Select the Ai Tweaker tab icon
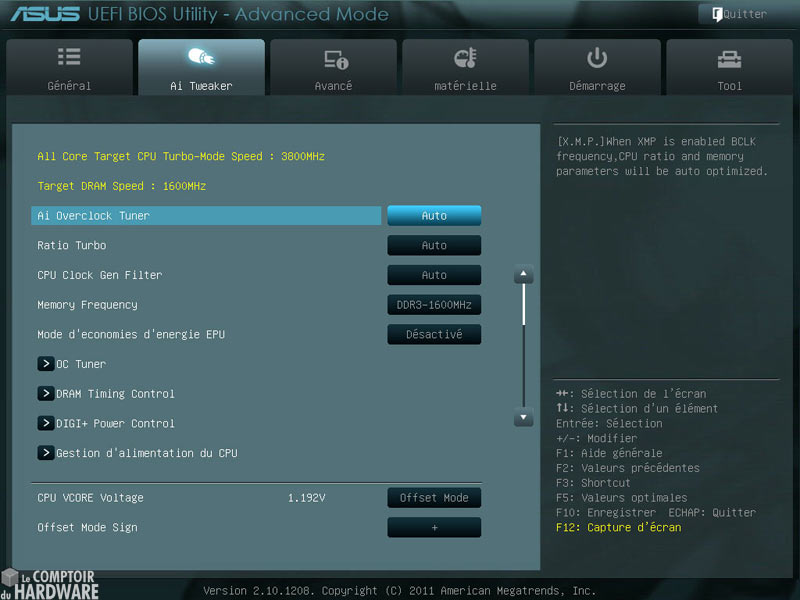Image resolution: width=800 pixels, height=600 pixels. [x=200, y=57]
